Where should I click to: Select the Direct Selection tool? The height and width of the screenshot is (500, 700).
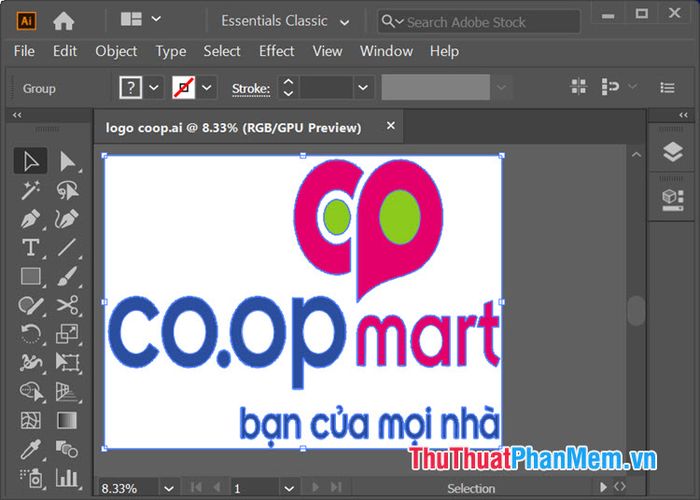[67, 161]
